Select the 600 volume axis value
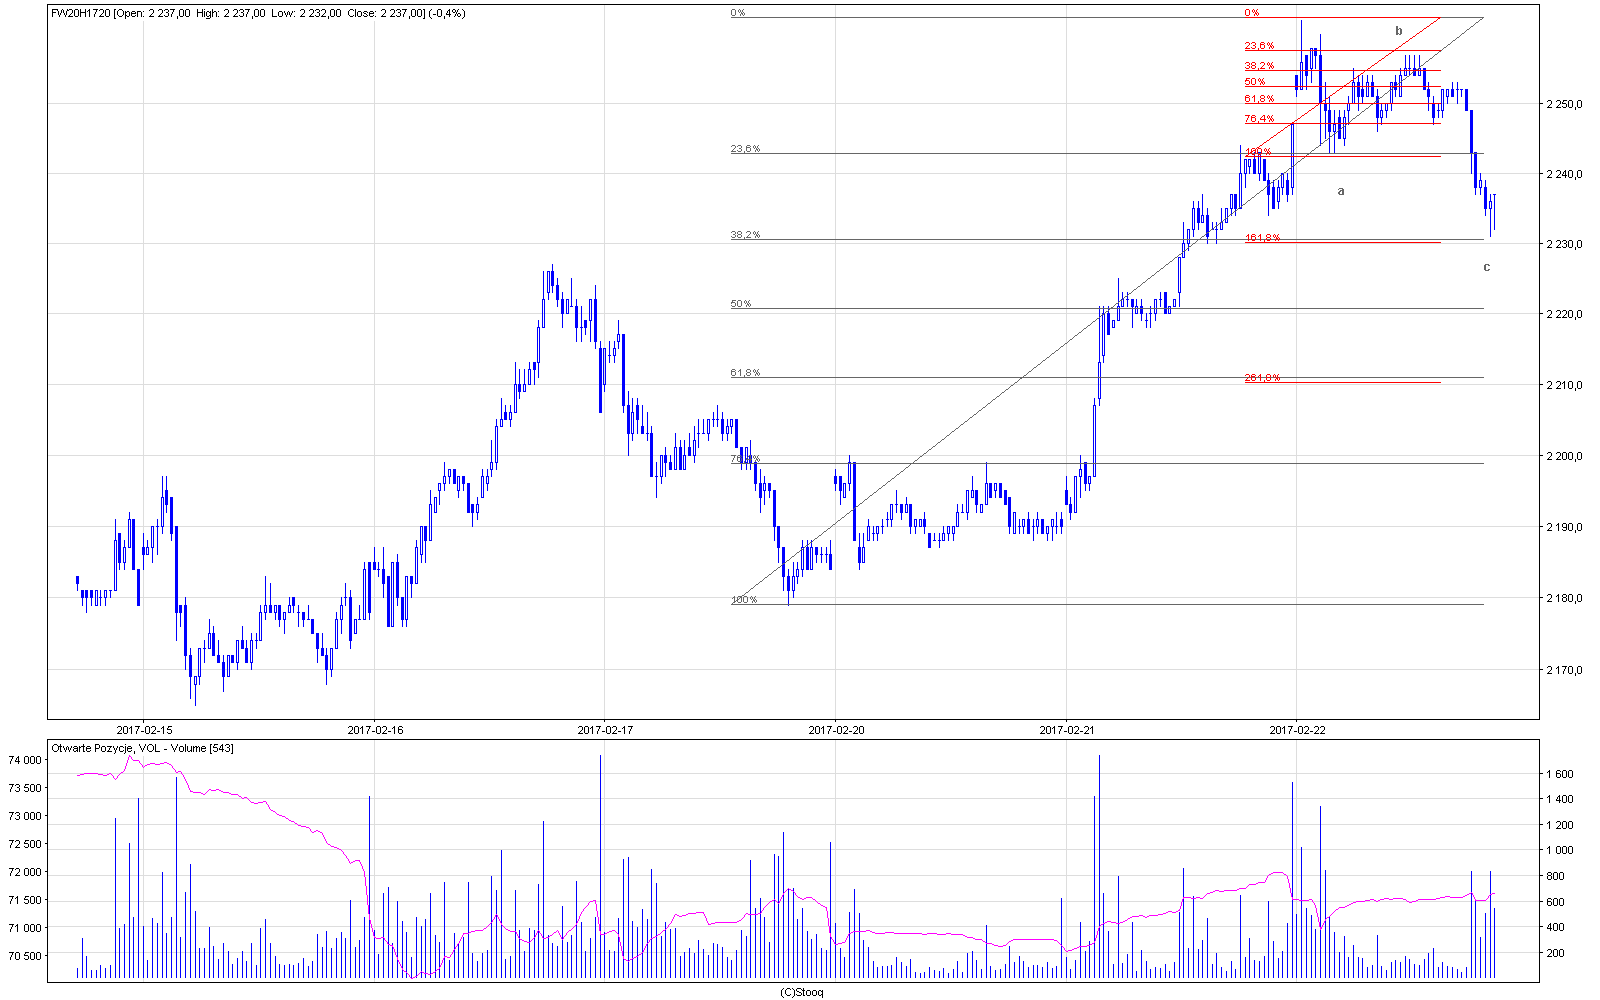Image resolution: width=1600 pixels, height=1000 pixels. coord(1556,902)
